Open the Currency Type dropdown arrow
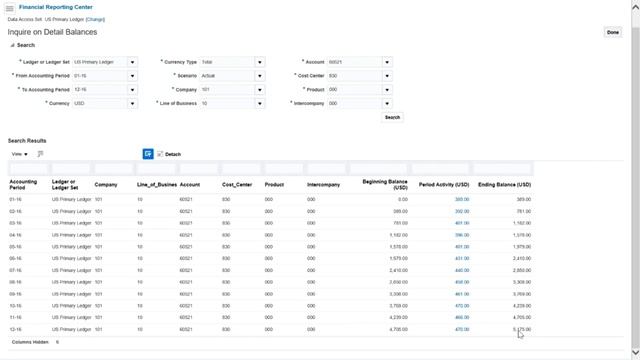The image size is (640, 360). (x=260, y=62)
